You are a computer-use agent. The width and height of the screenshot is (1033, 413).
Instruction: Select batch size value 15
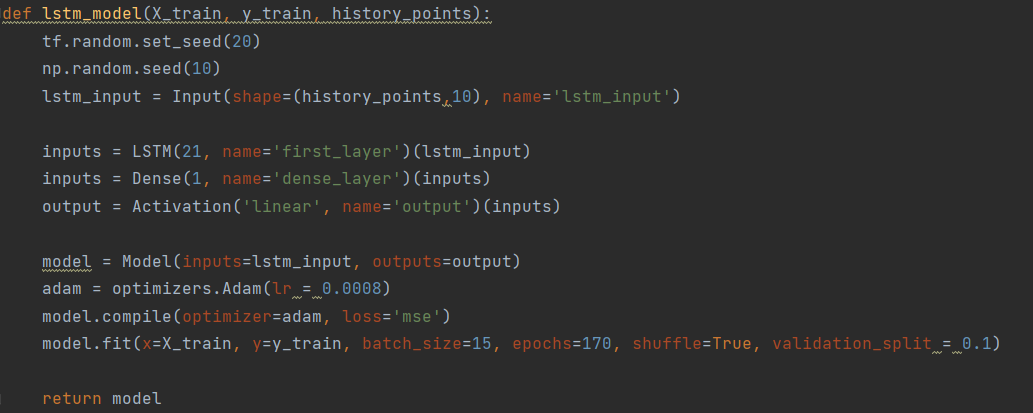click(482, 344)
